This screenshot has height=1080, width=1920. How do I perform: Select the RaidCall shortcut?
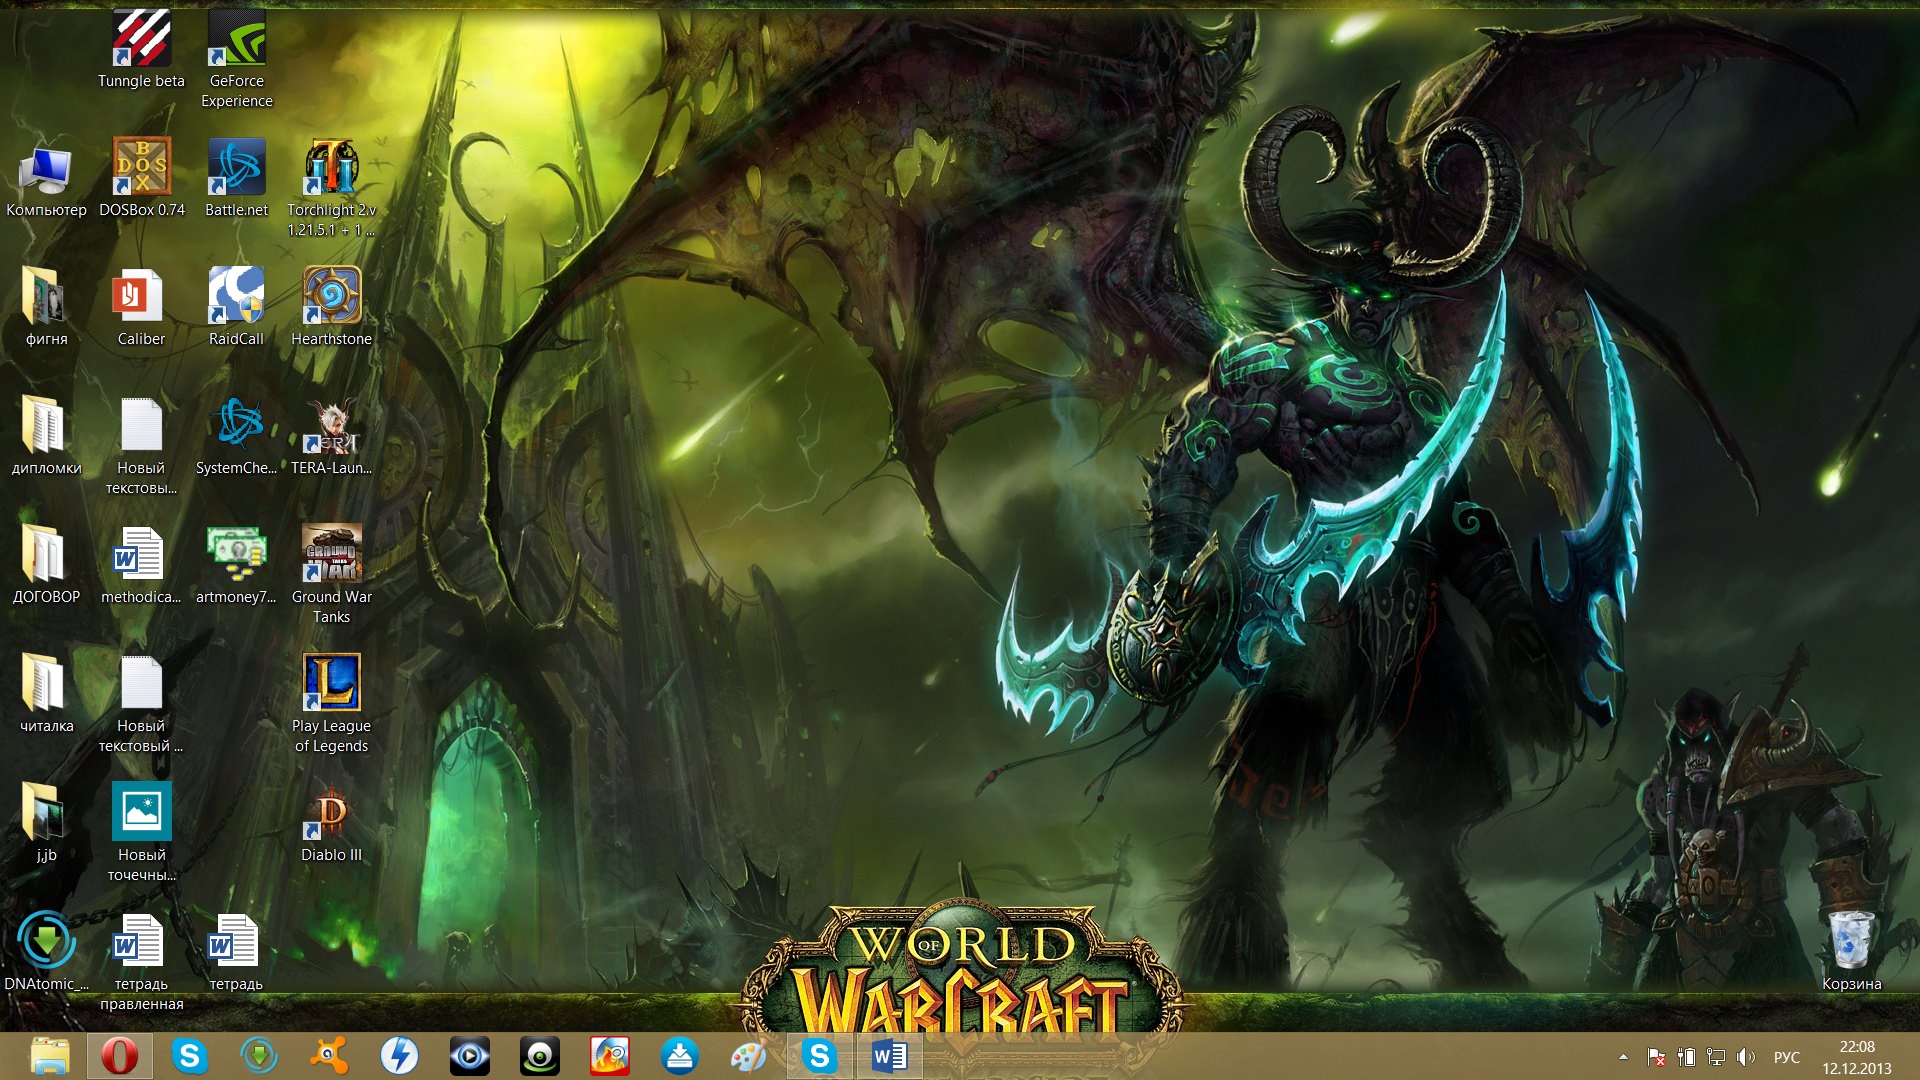pos(237,307)
